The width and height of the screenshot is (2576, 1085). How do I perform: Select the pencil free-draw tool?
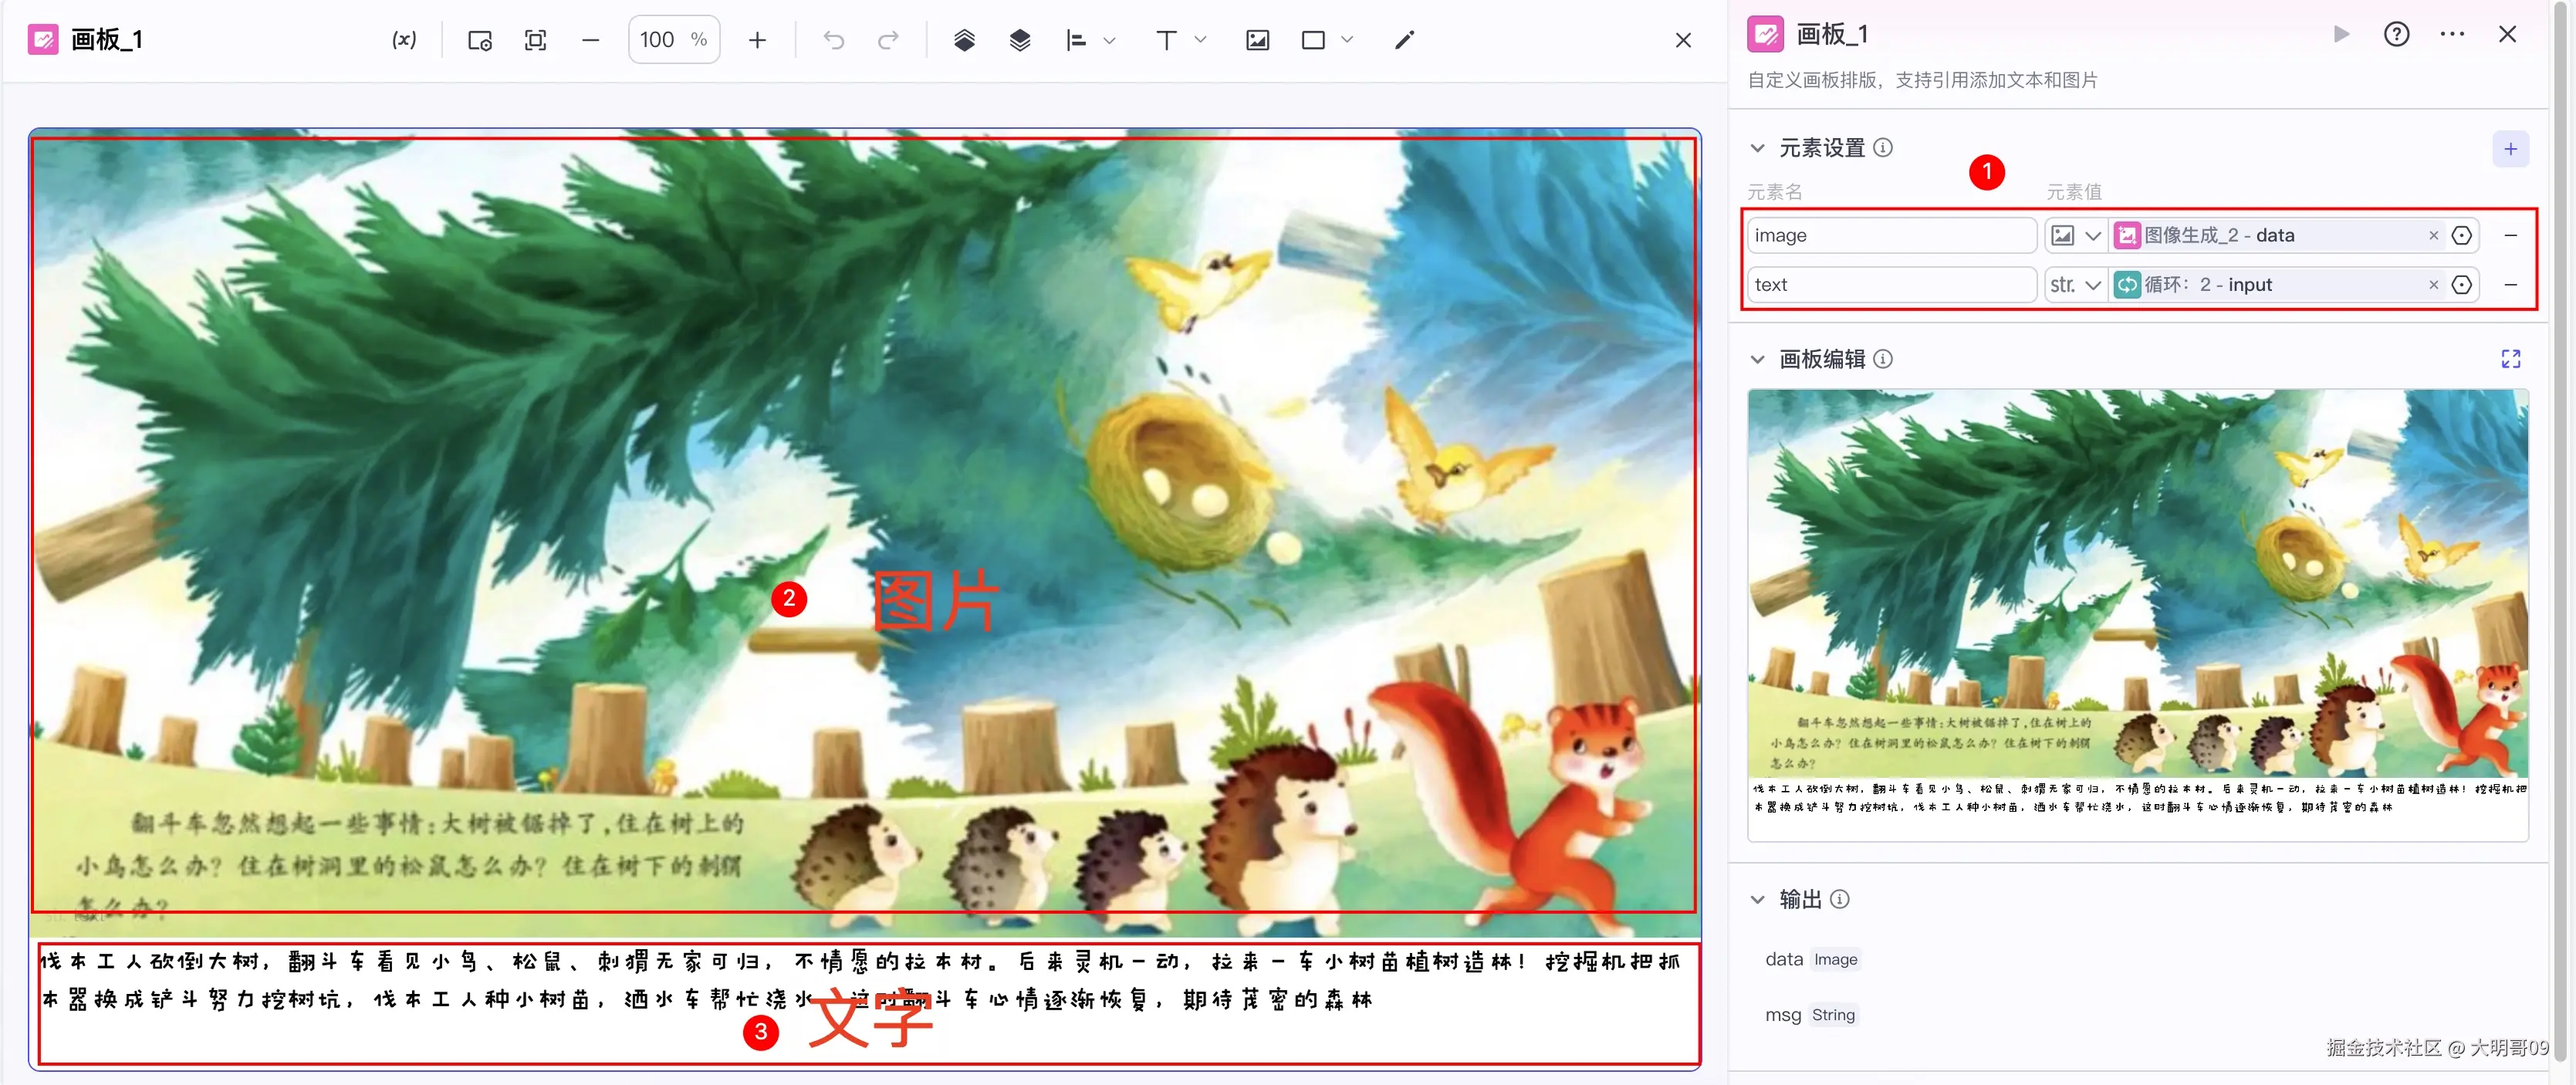click(1404, 40)
